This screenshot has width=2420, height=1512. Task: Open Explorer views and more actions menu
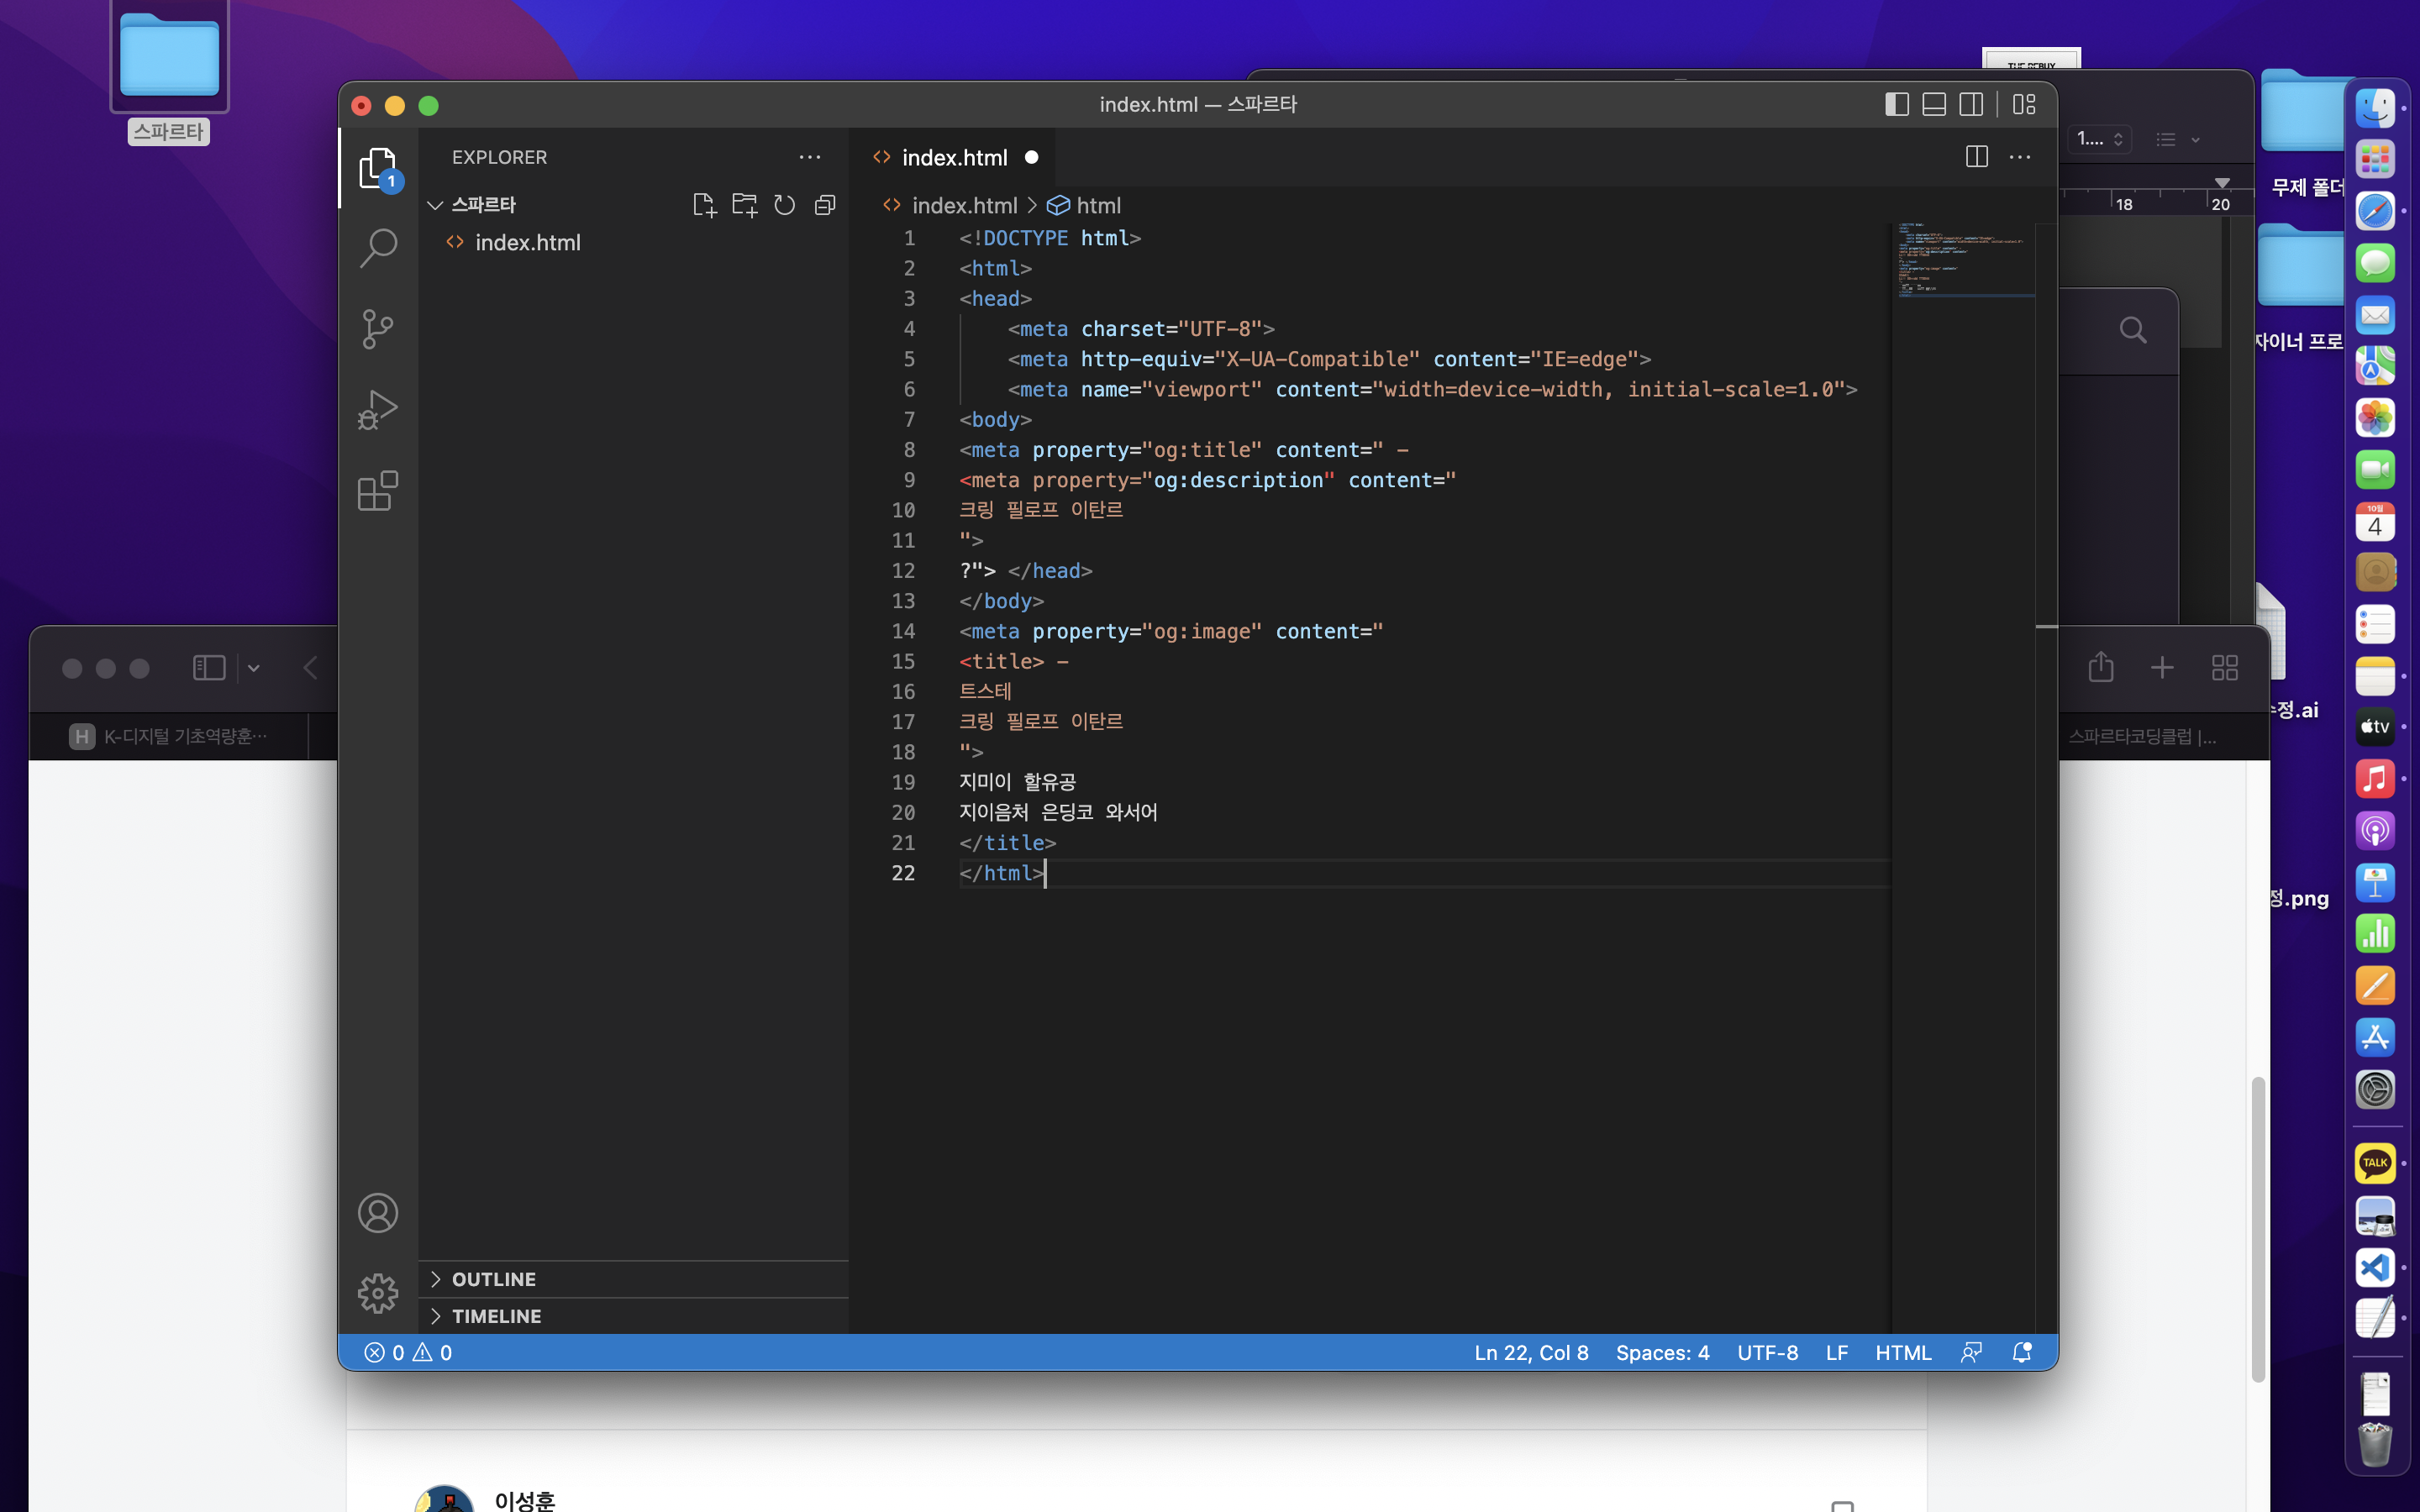810,157
